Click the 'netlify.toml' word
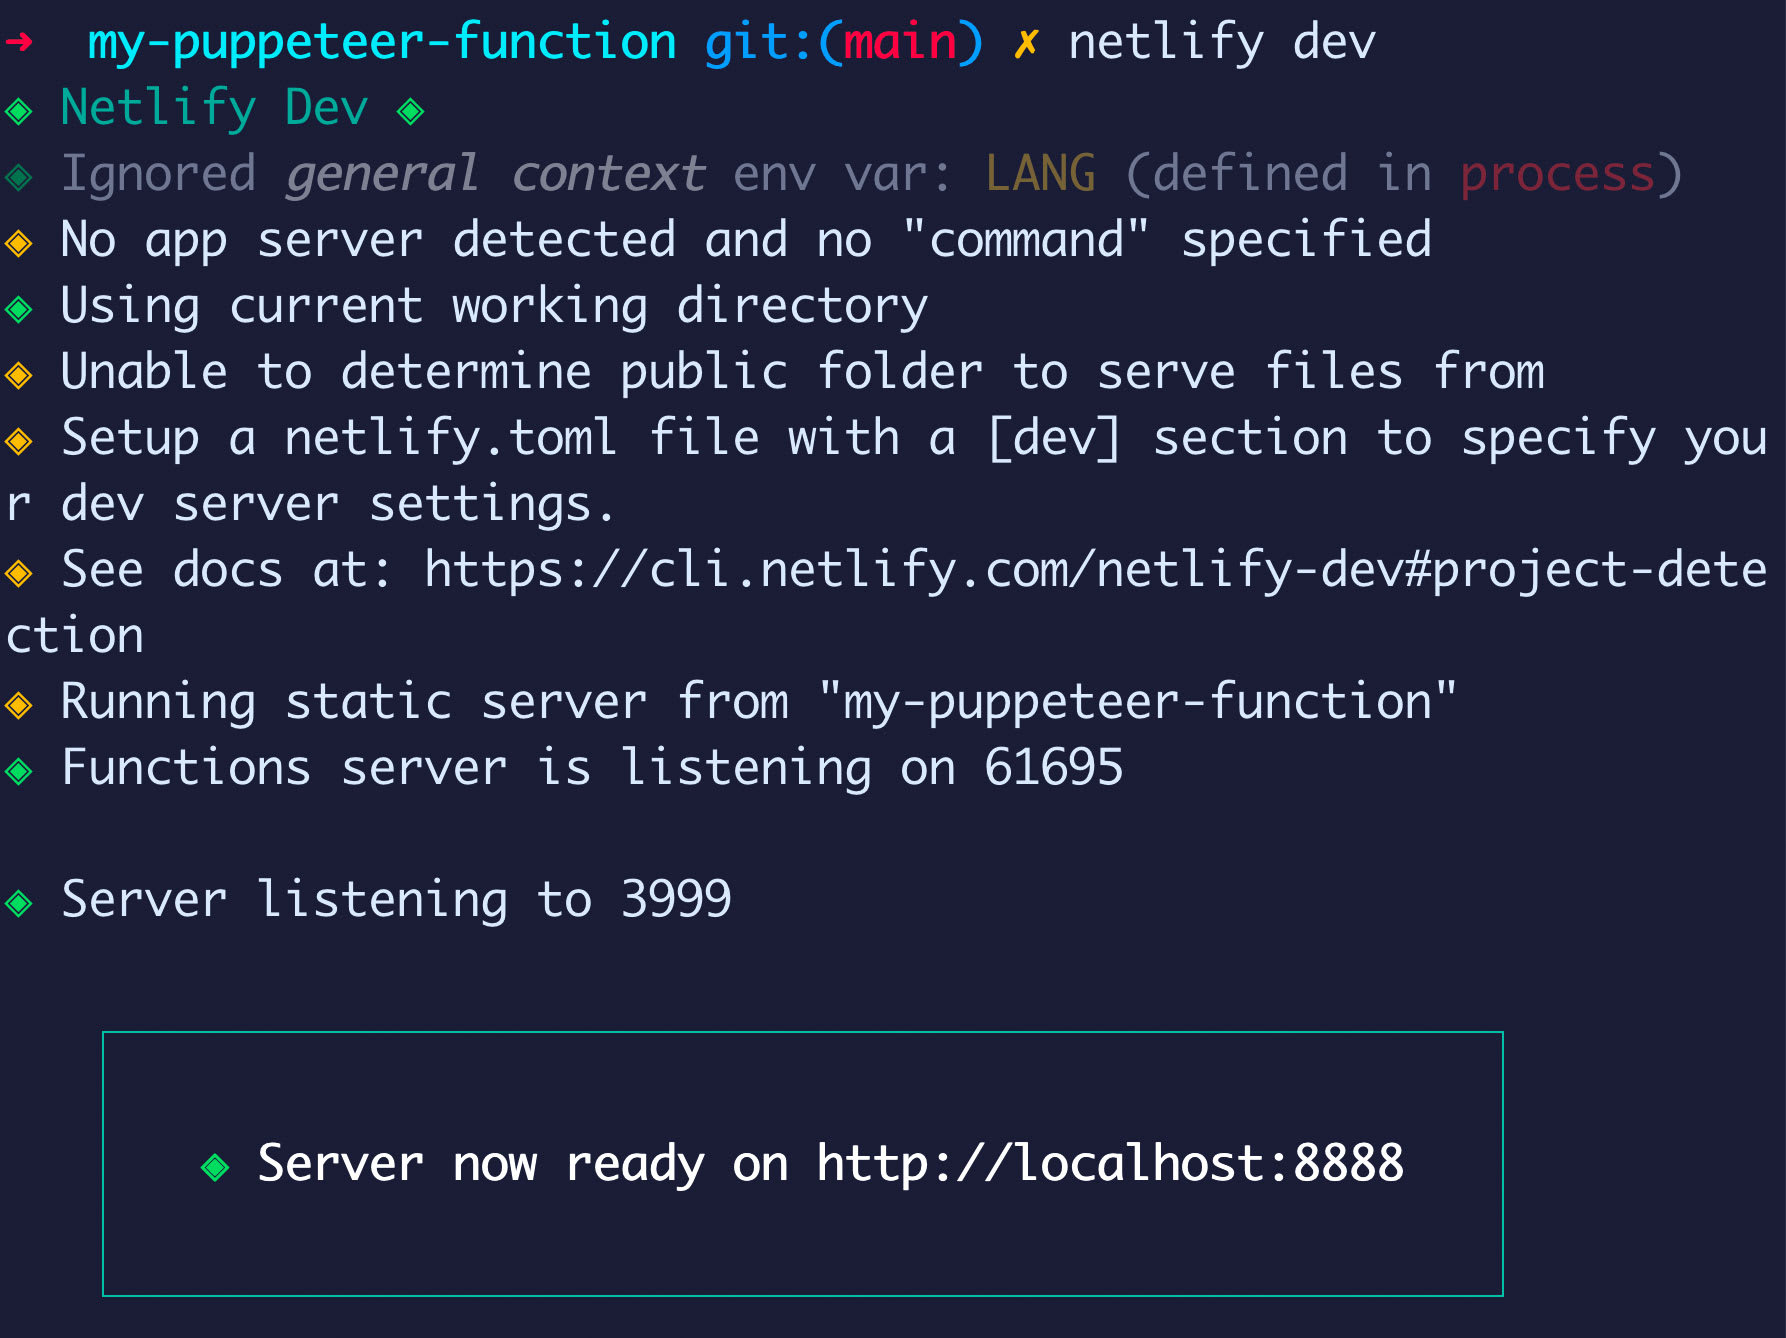The width and height of the screenshot is (1786, 1338). (x=450, y=438)
